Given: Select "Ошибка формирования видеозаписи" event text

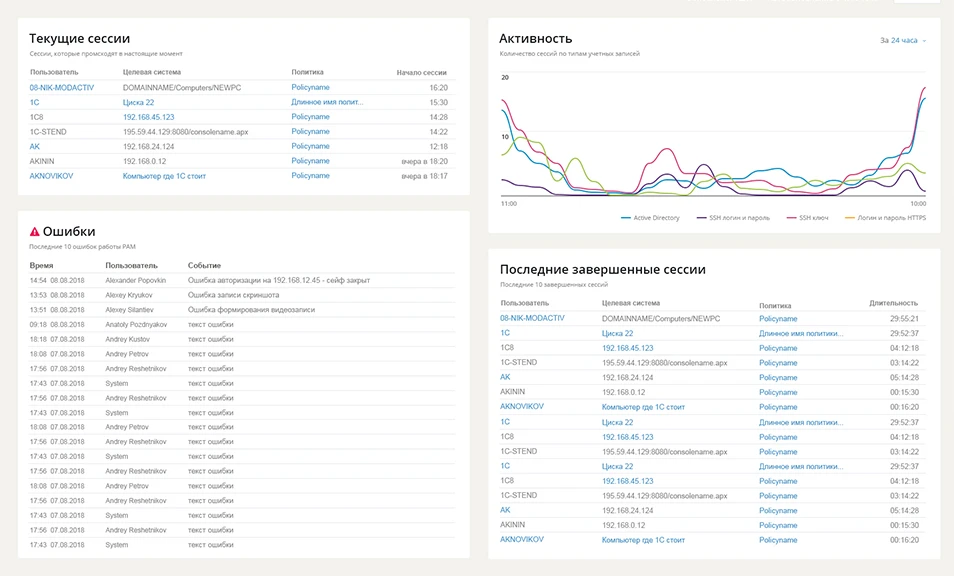Looking at the screenshot, I should [251, 310].
